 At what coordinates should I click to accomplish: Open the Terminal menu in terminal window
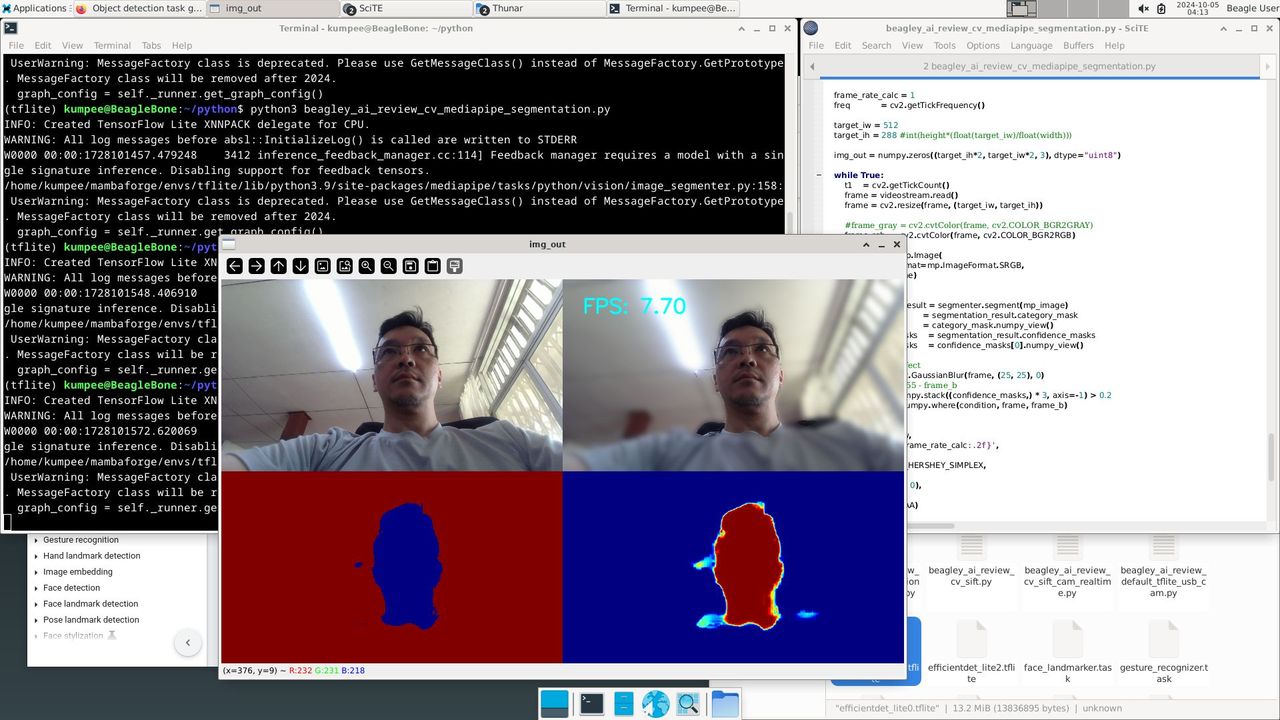[112, 45]
